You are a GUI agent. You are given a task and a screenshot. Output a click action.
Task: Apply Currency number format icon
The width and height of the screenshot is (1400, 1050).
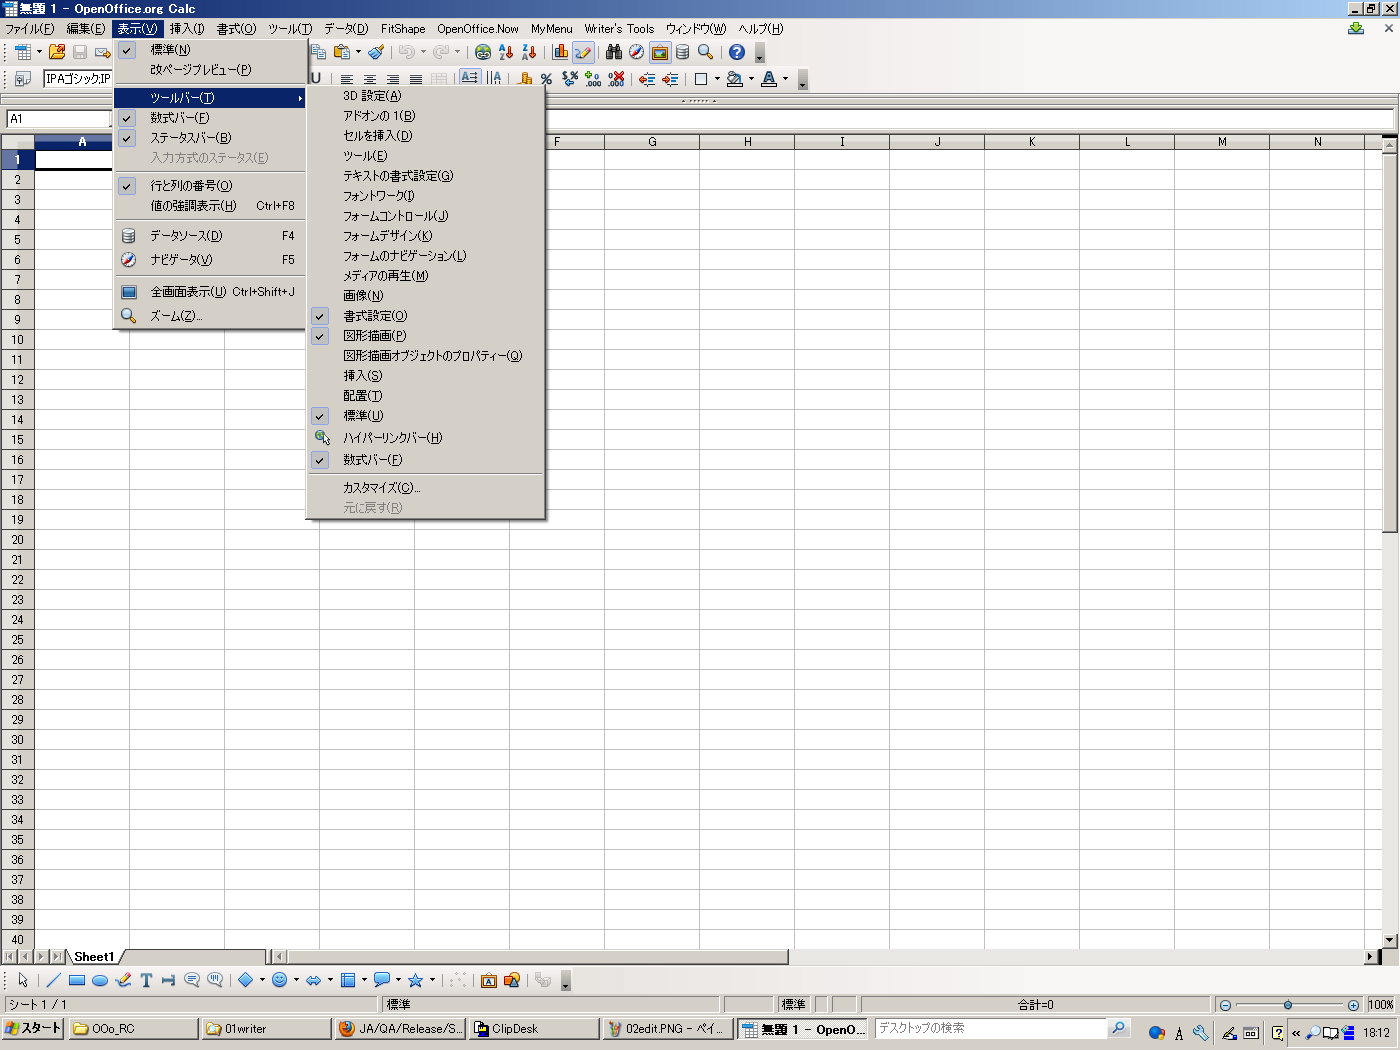(525, 79)
